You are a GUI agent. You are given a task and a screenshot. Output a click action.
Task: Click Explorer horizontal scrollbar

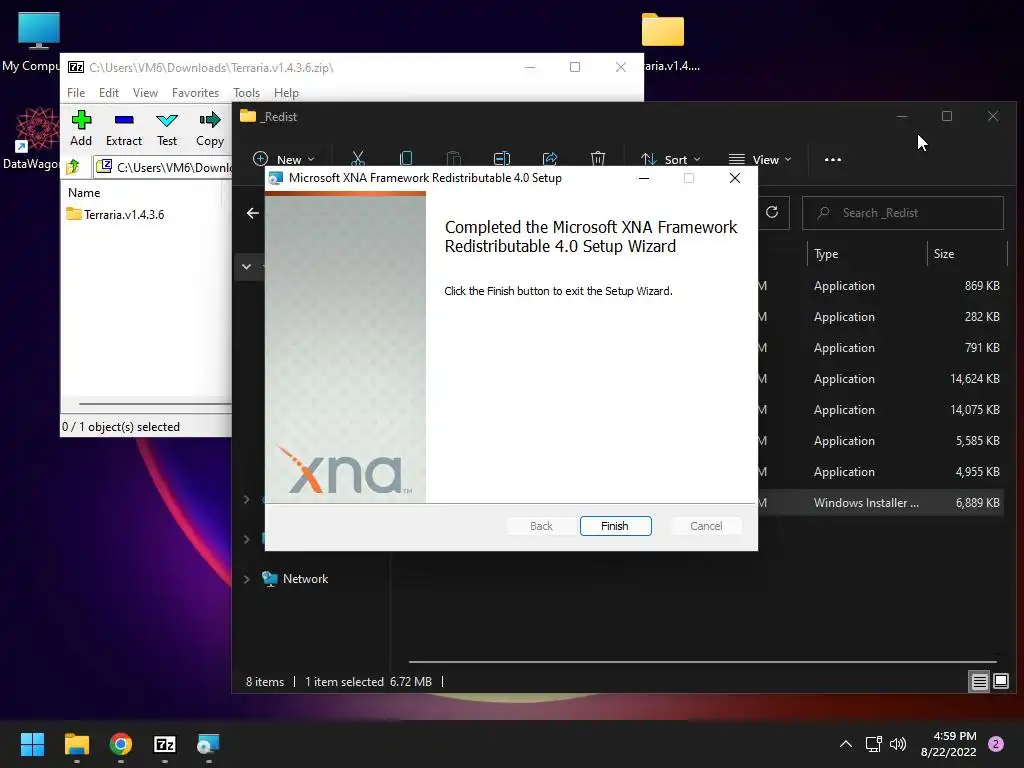coord(702,662)
